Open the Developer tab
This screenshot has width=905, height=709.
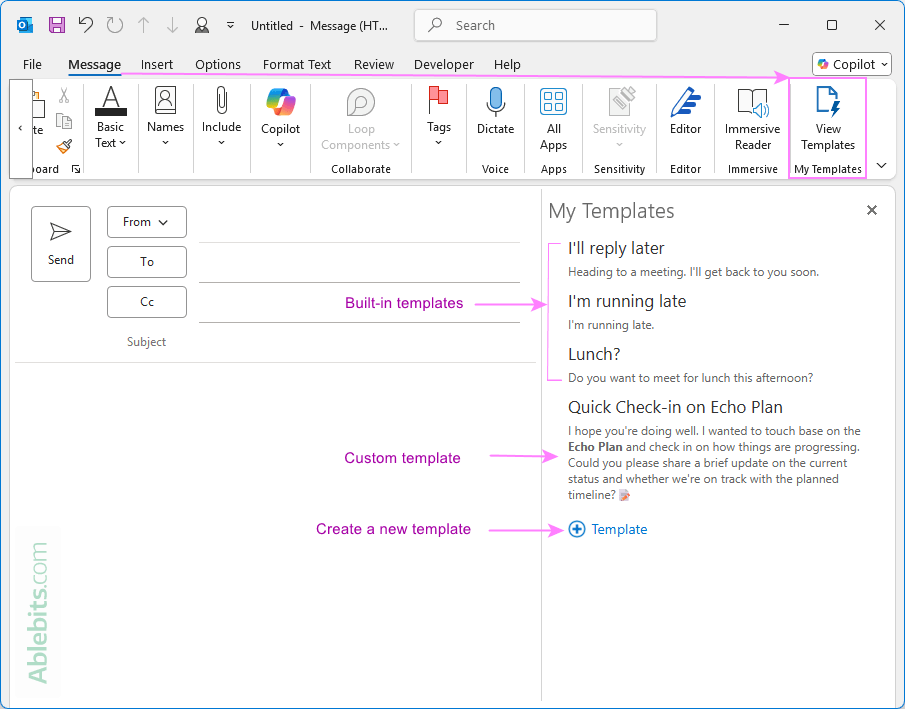pyautogui.click(x=443, y=64)
